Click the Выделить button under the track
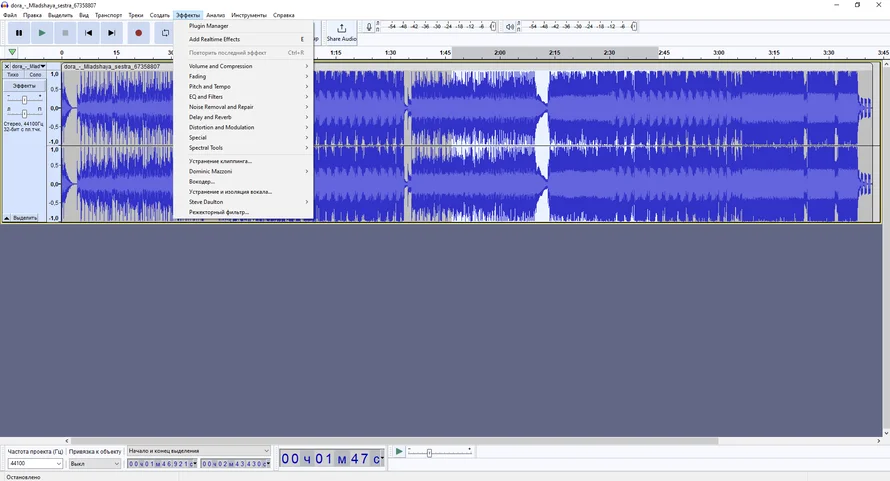The image size is (890, 481). pyautogui.click(x=24, y=217)
